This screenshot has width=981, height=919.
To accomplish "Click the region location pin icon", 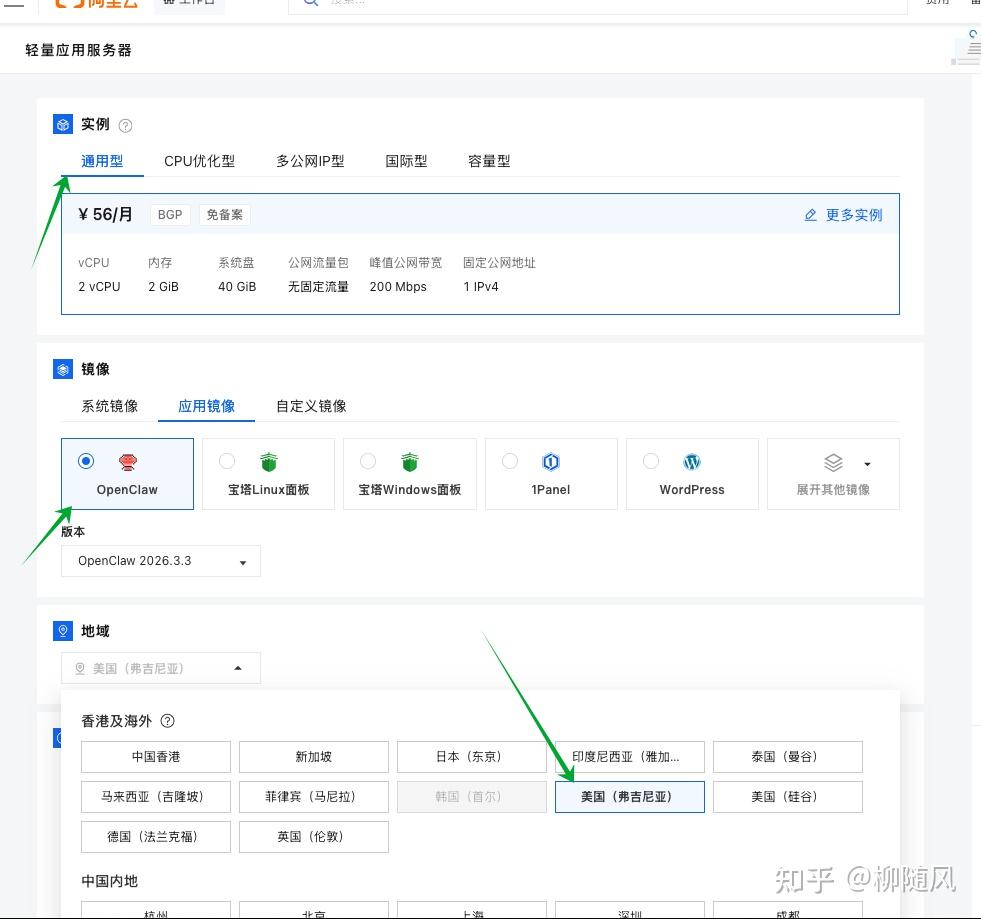I will point(63,631).
